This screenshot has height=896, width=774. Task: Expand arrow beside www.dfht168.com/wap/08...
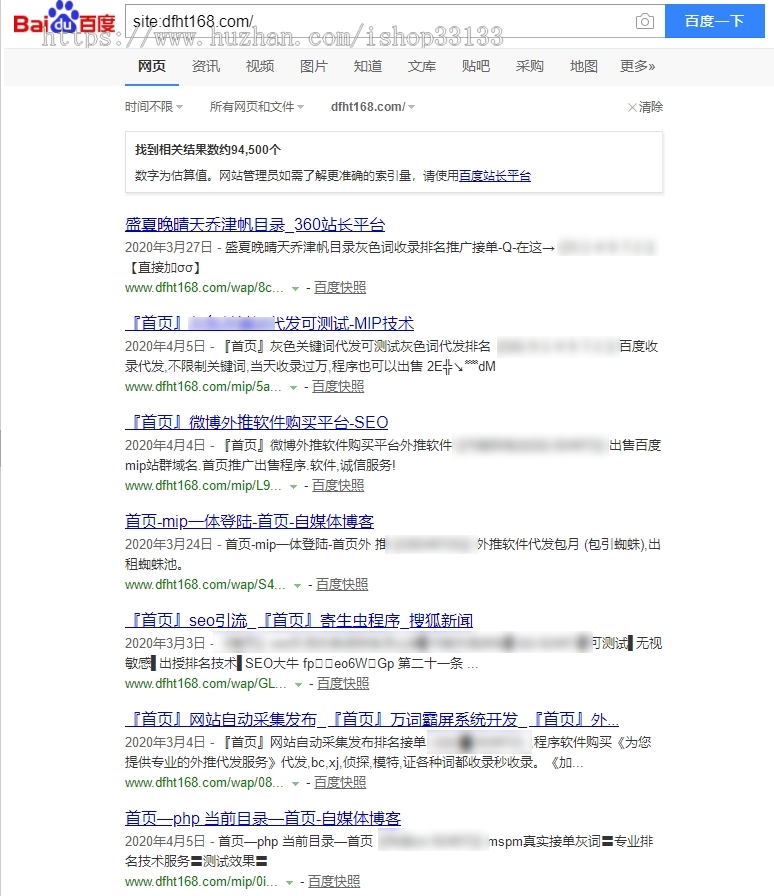pyautogui.click(x=296, y=783)
